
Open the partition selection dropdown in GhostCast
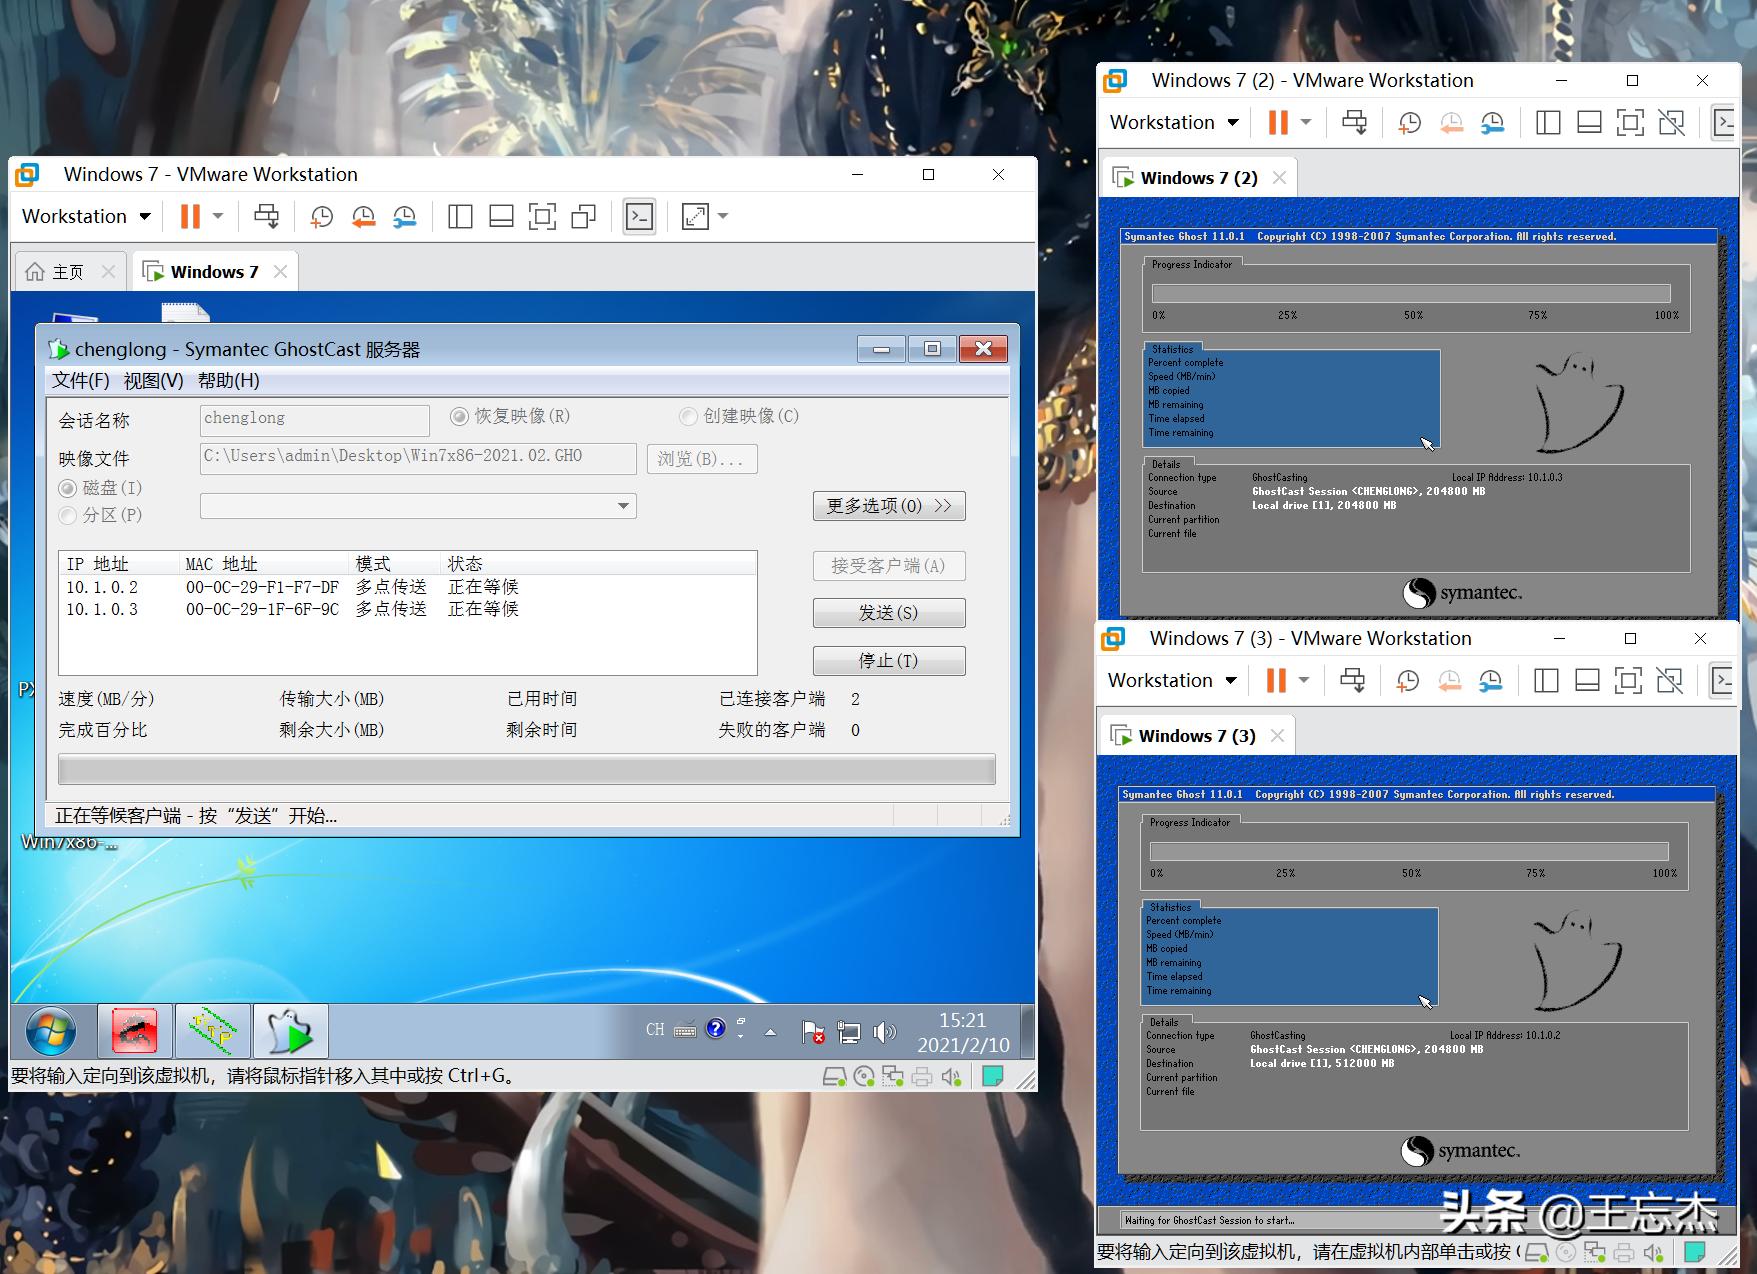tap(622, 506)
